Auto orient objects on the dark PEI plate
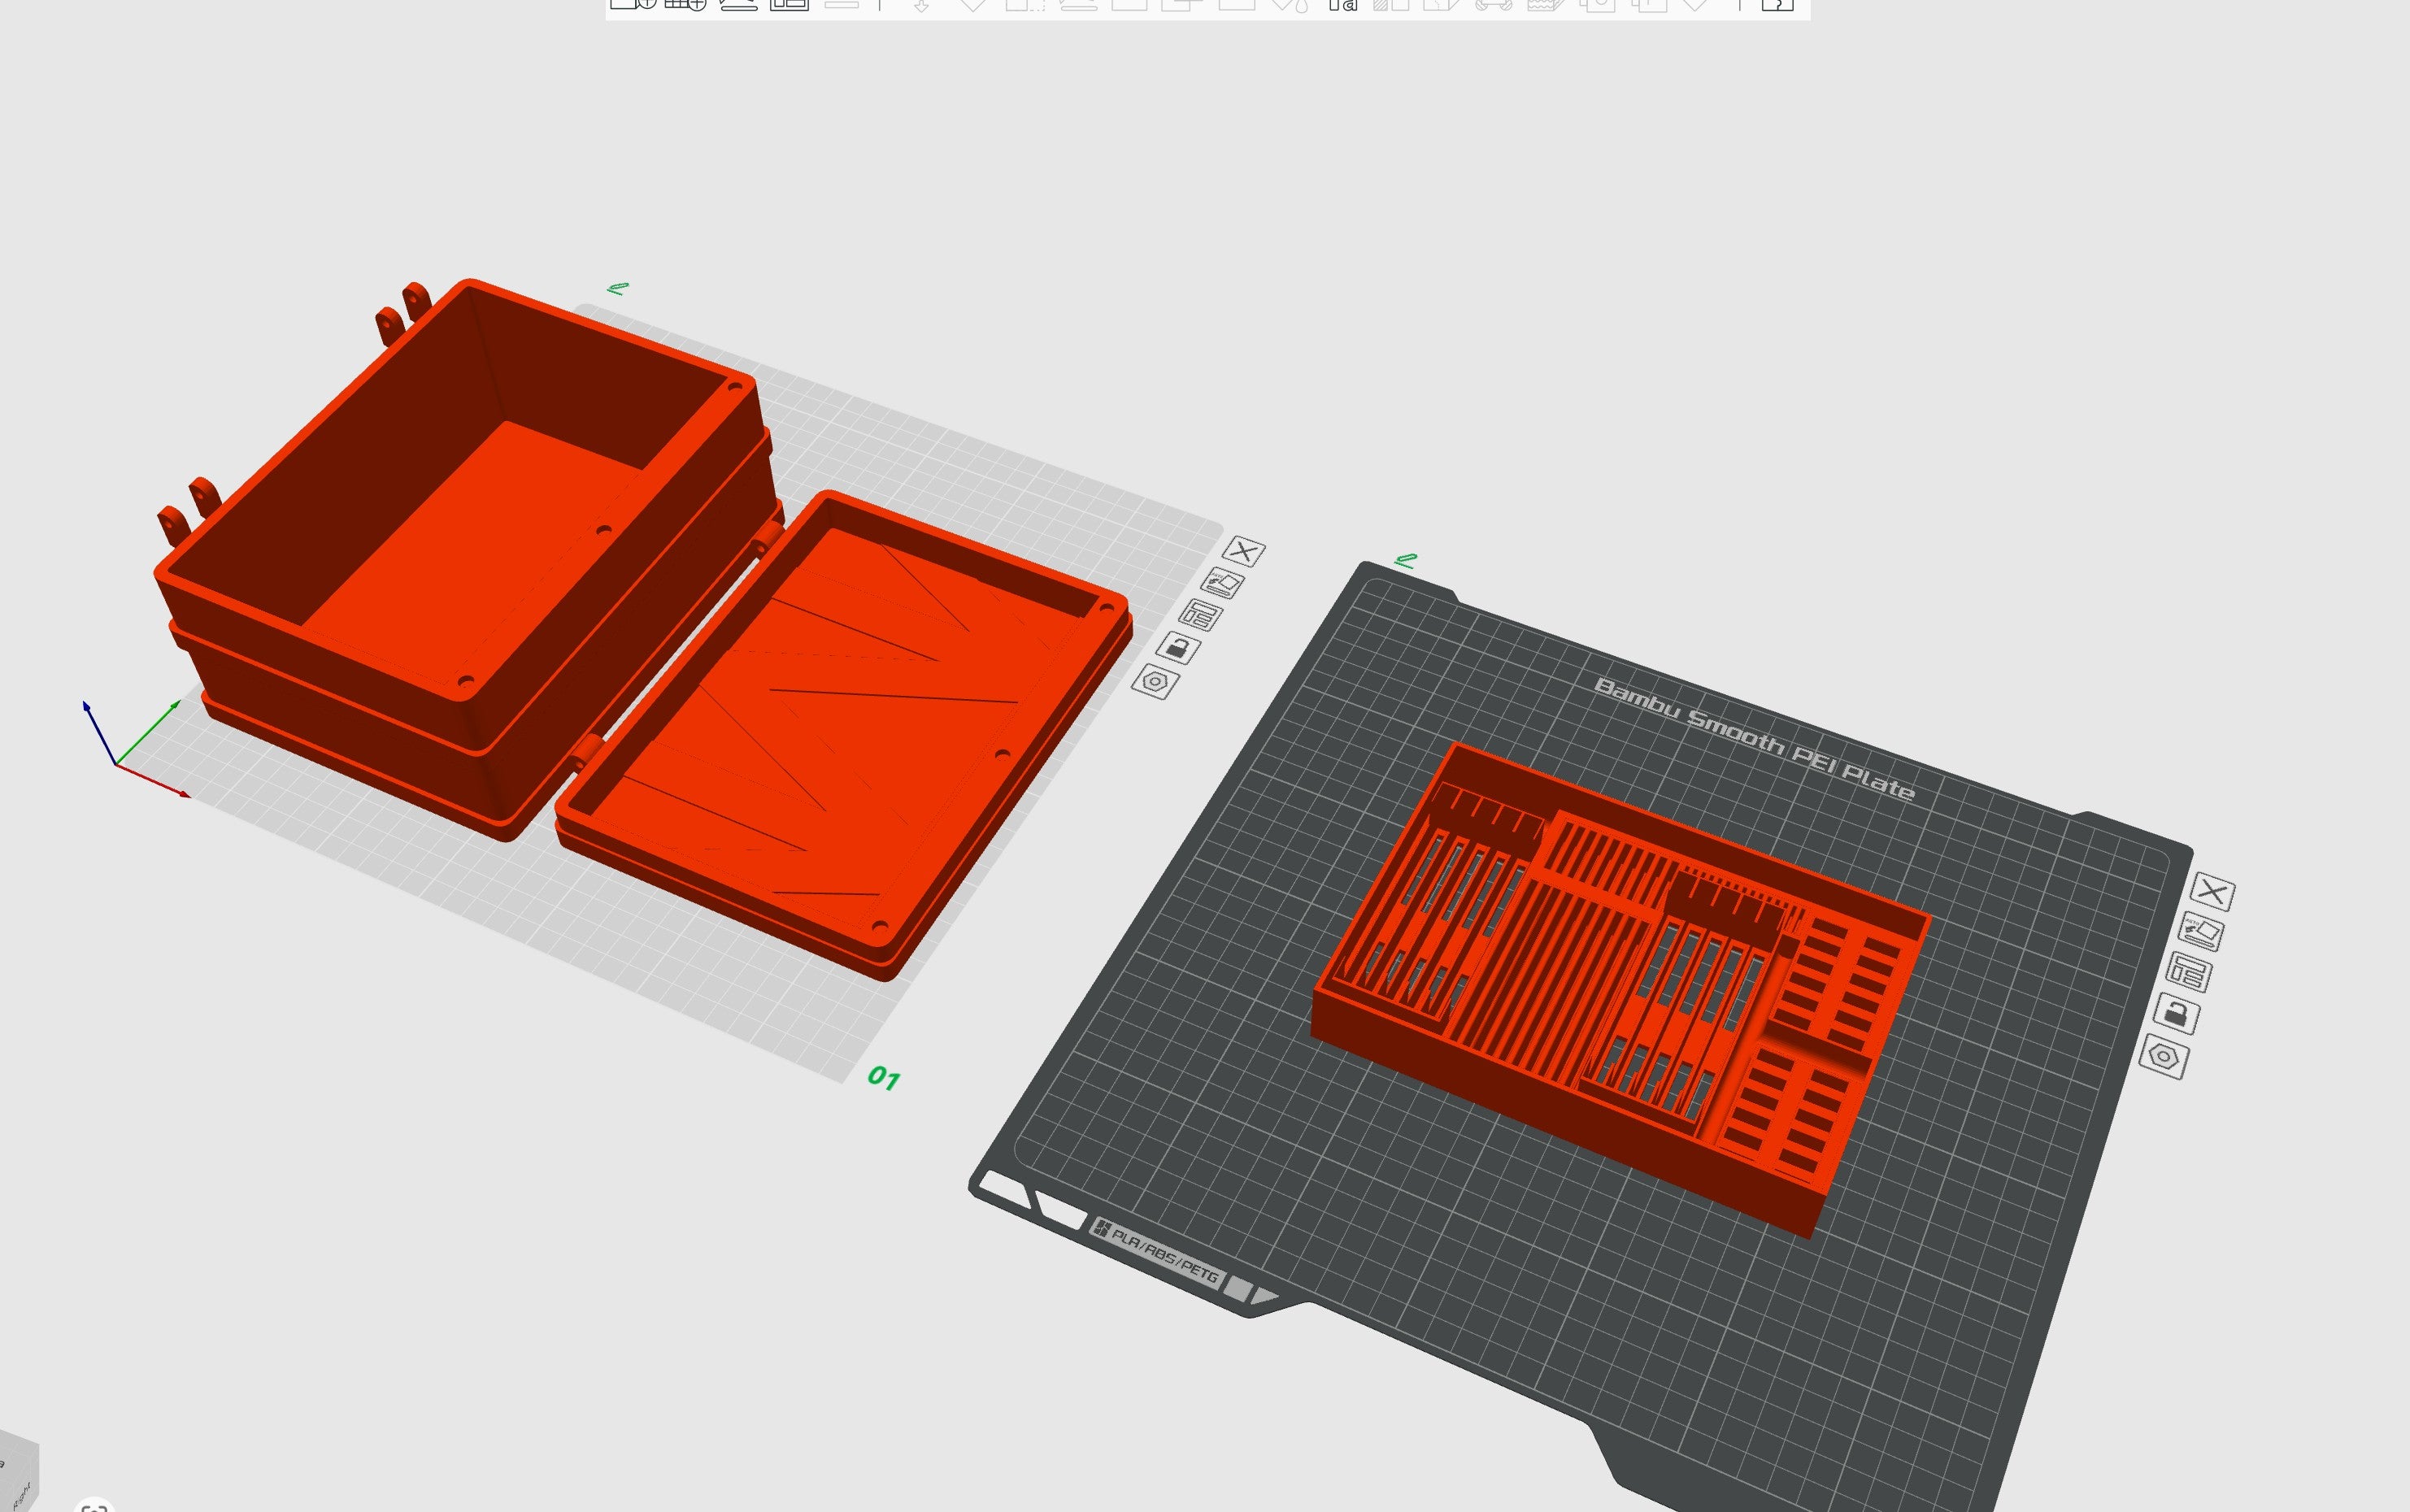 click(2201, 932)
